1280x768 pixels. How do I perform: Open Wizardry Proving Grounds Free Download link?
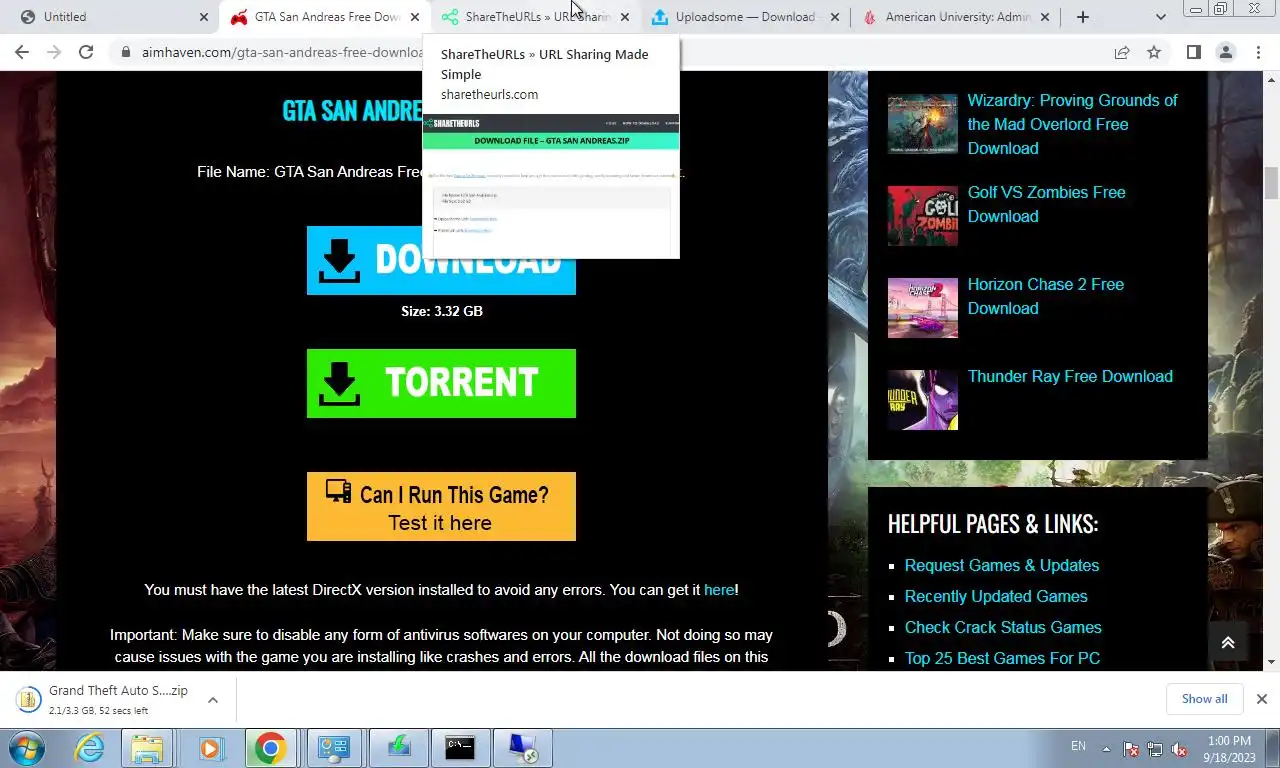1072,124
